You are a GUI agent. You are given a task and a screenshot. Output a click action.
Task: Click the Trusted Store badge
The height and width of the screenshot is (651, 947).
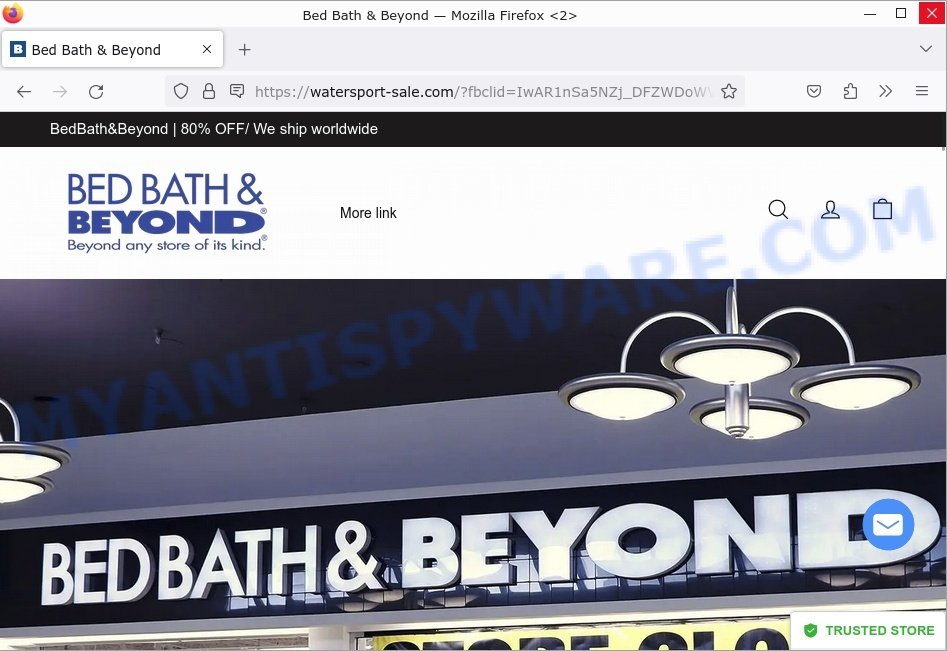869,630
